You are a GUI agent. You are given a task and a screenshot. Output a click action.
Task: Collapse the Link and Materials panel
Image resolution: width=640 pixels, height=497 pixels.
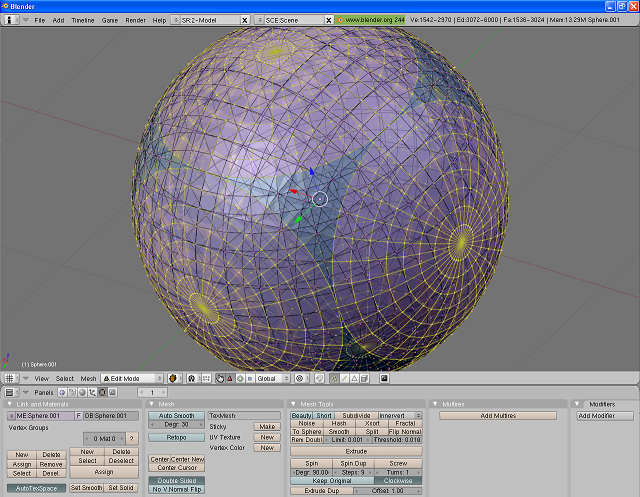(10, 404)
